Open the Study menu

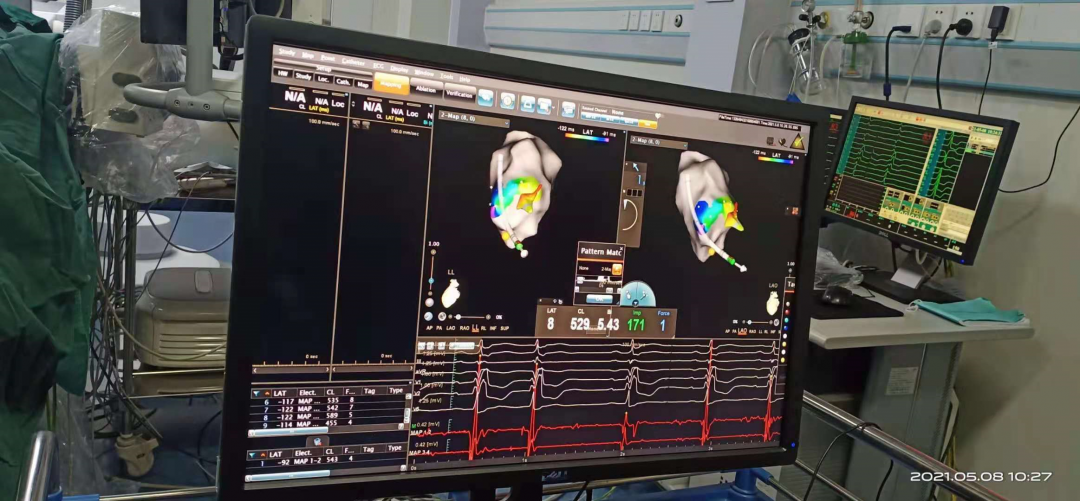pyautogui.click(x=287, y=52)
